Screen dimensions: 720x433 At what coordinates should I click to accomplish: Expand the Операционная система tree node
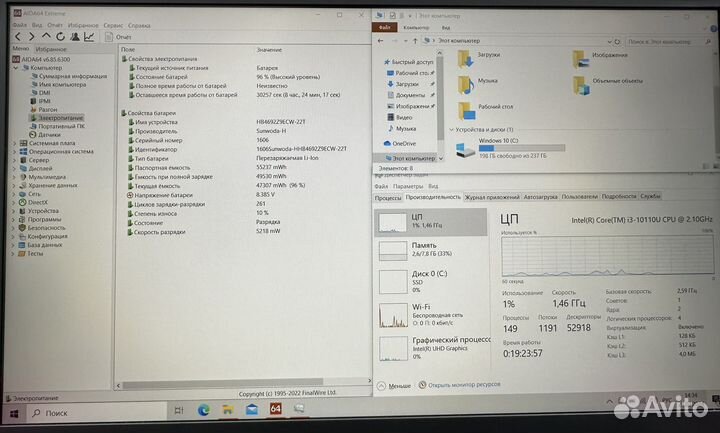pyautogui.click(x=13, y=152)
